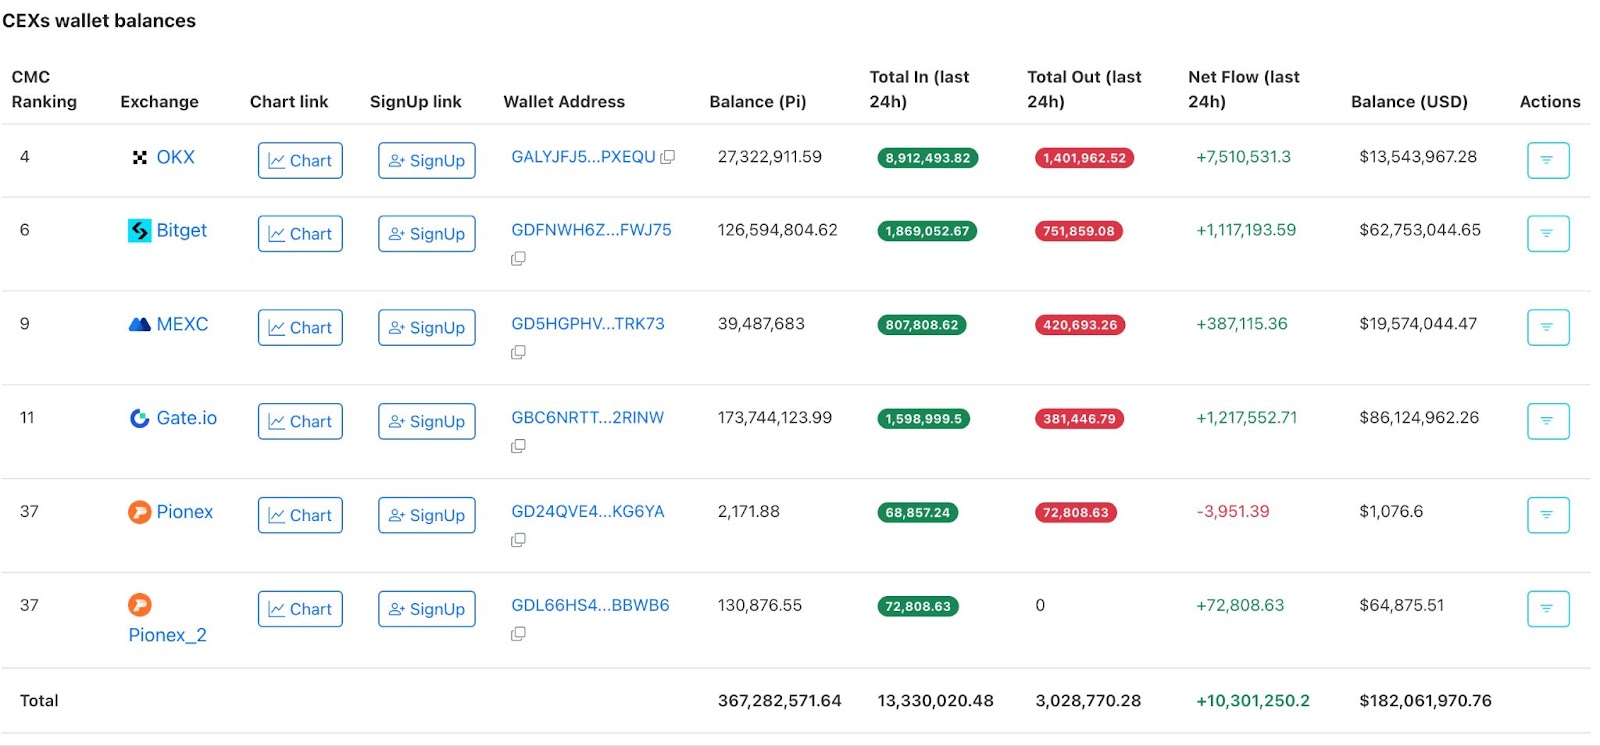Click the filter action icon for Pionex
The height and width of the screenshot is (746, 1600).
pyautogui.click(x=1548, y=515)
